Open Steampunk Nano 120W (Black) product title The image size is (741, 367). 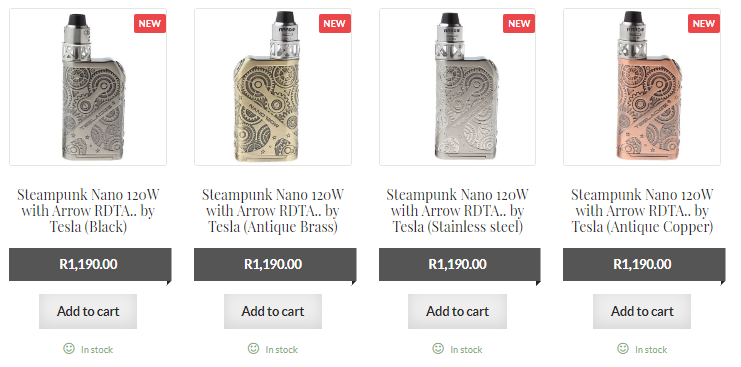[88, 211]
